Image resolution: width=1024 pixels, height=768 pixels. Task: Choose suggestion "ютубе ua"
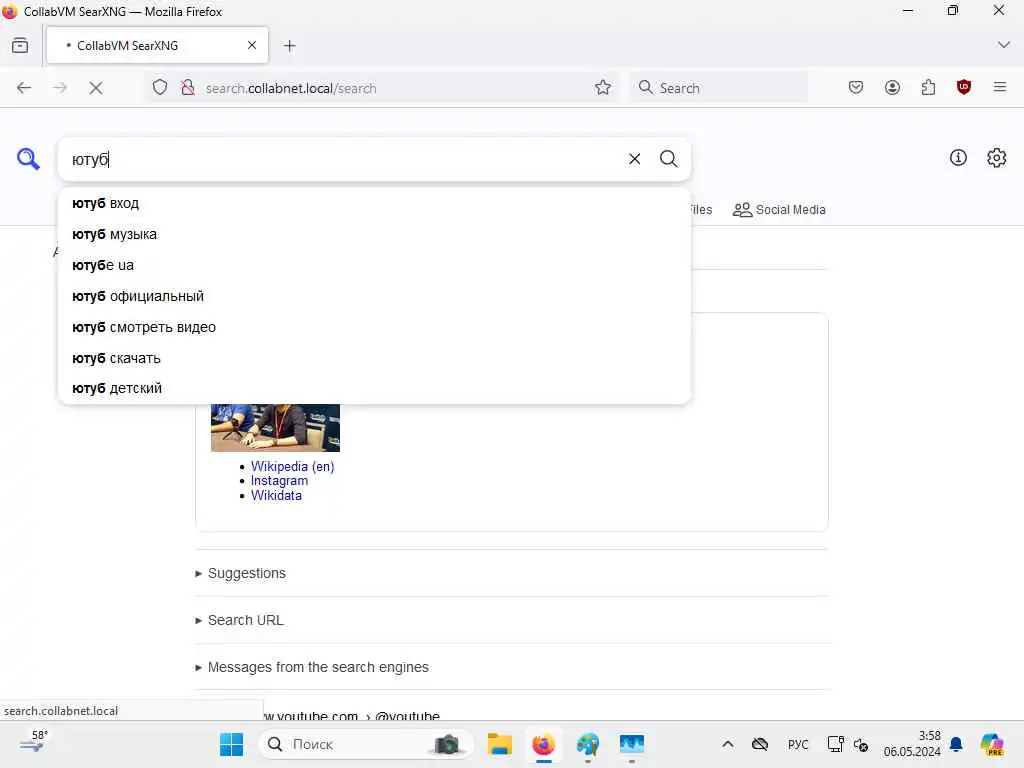(374, 265)
